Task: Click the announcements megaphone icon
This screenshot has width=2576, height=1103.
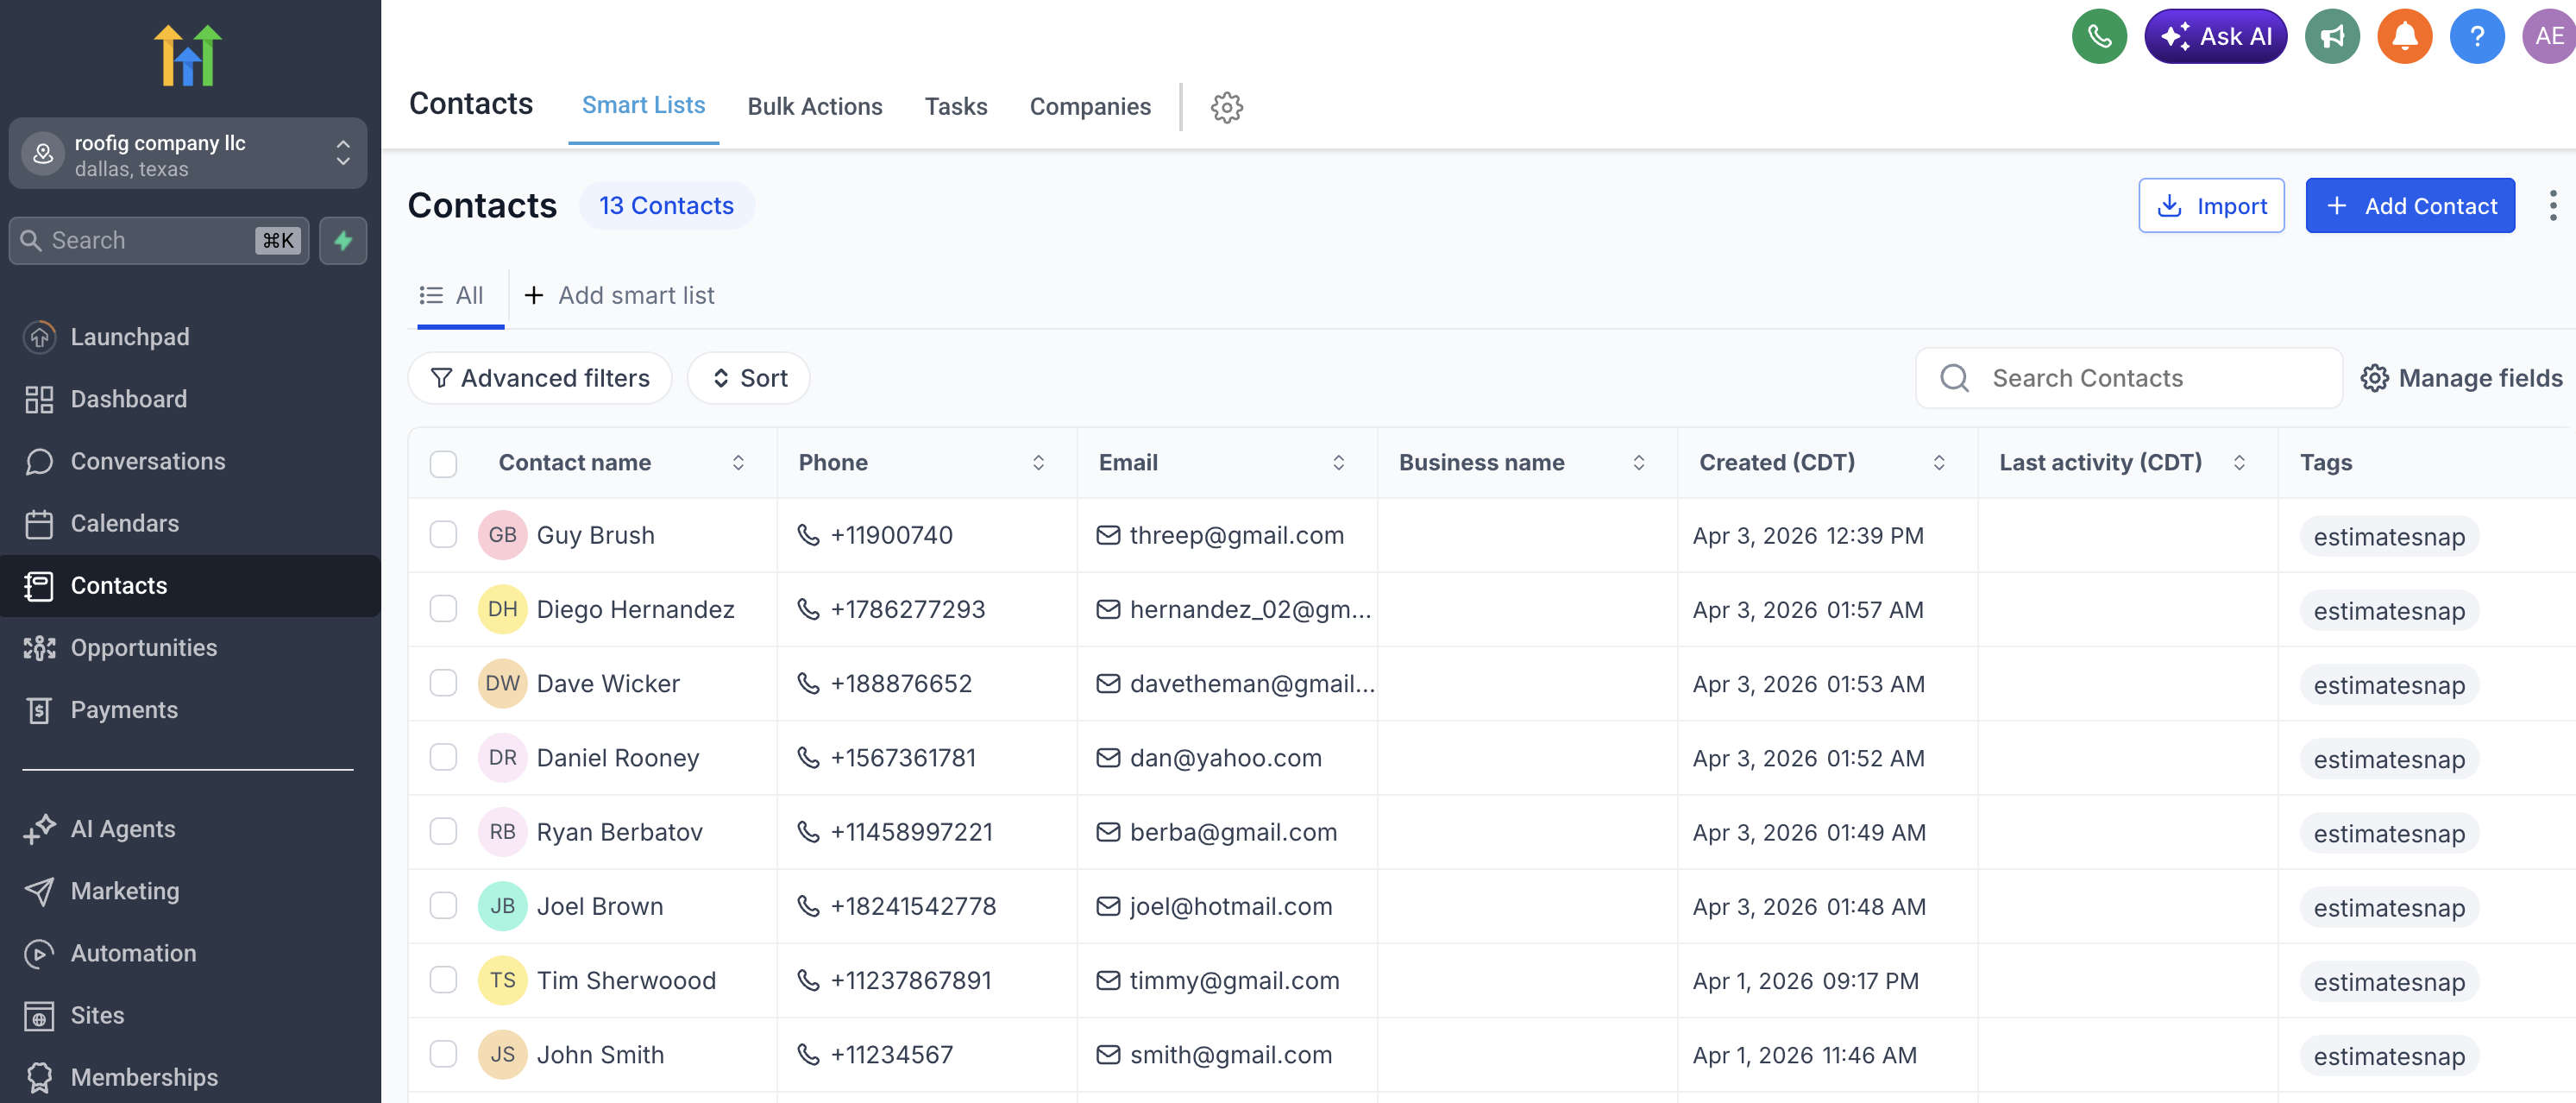Action: [x=2332, y=36]
